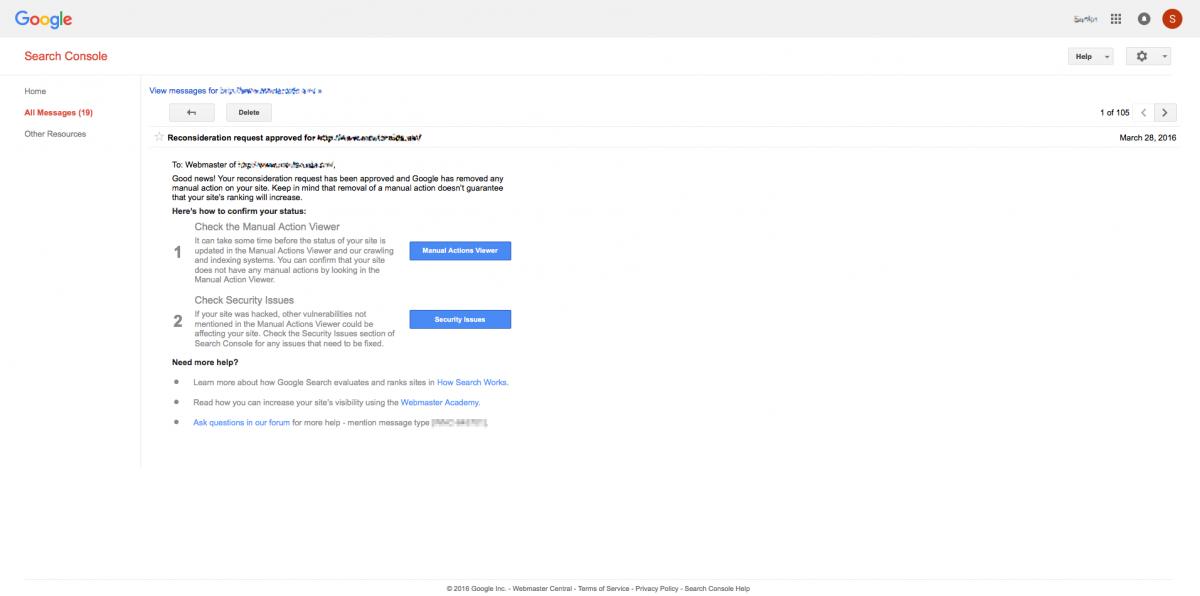Open the View messages for site link

(x=235, y=90)
